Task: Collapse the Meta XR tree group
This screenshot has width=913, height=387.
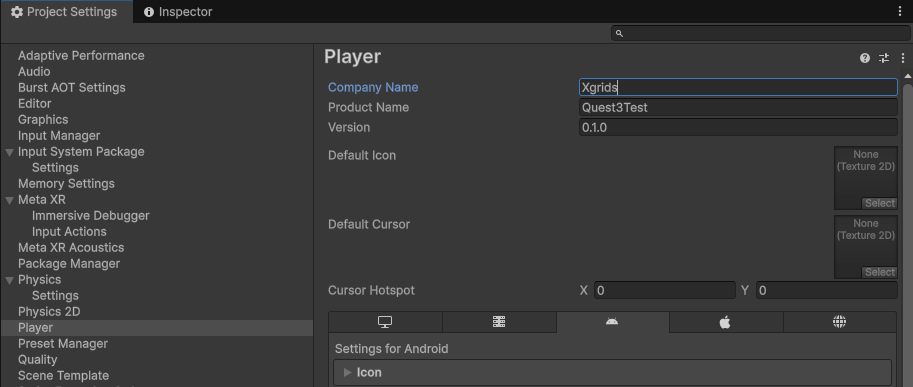Action: point(9,200)
